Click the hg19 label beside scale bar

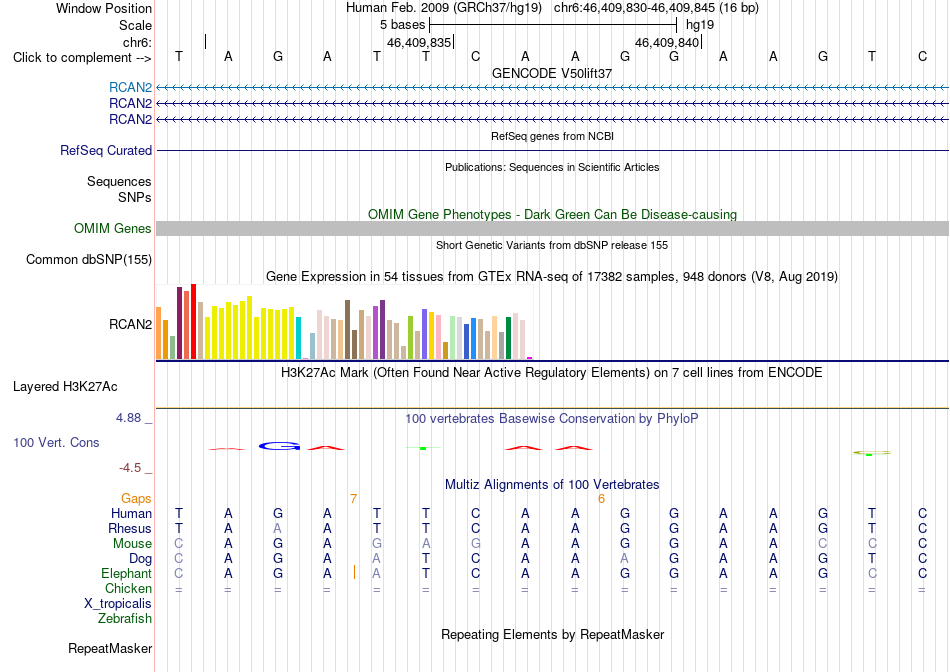(700, 25)
